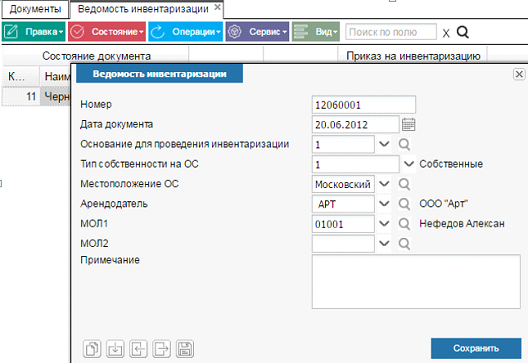
Task: Click the Приказ на инвентаризацию column header
Action: [413, 56]
